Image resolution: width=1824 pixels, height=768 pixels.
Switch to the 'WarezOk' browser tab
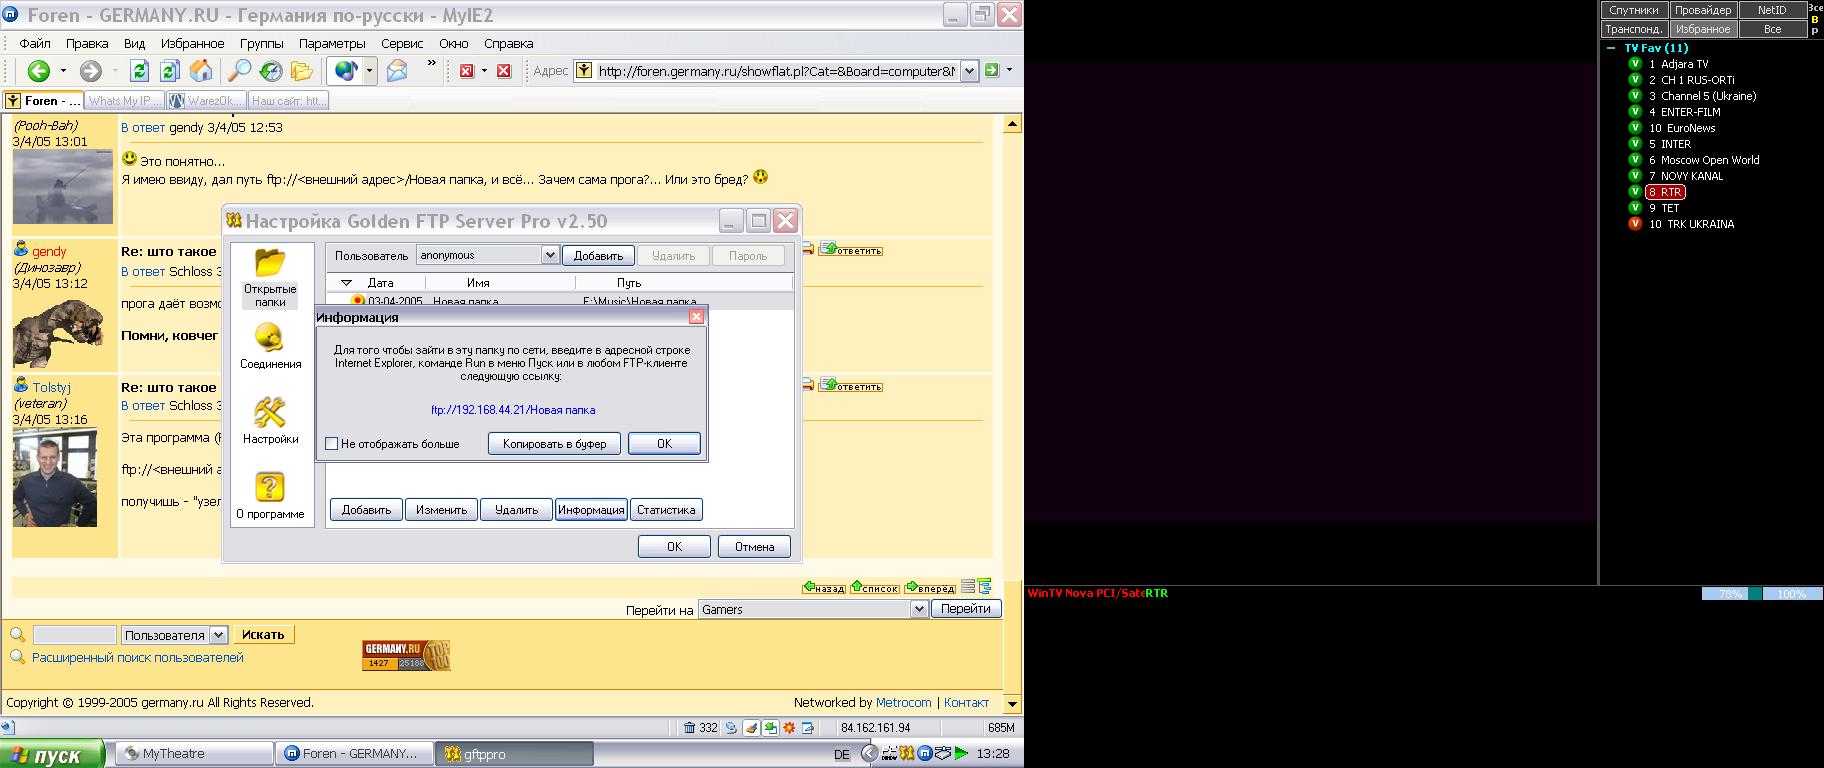[205, 101]
